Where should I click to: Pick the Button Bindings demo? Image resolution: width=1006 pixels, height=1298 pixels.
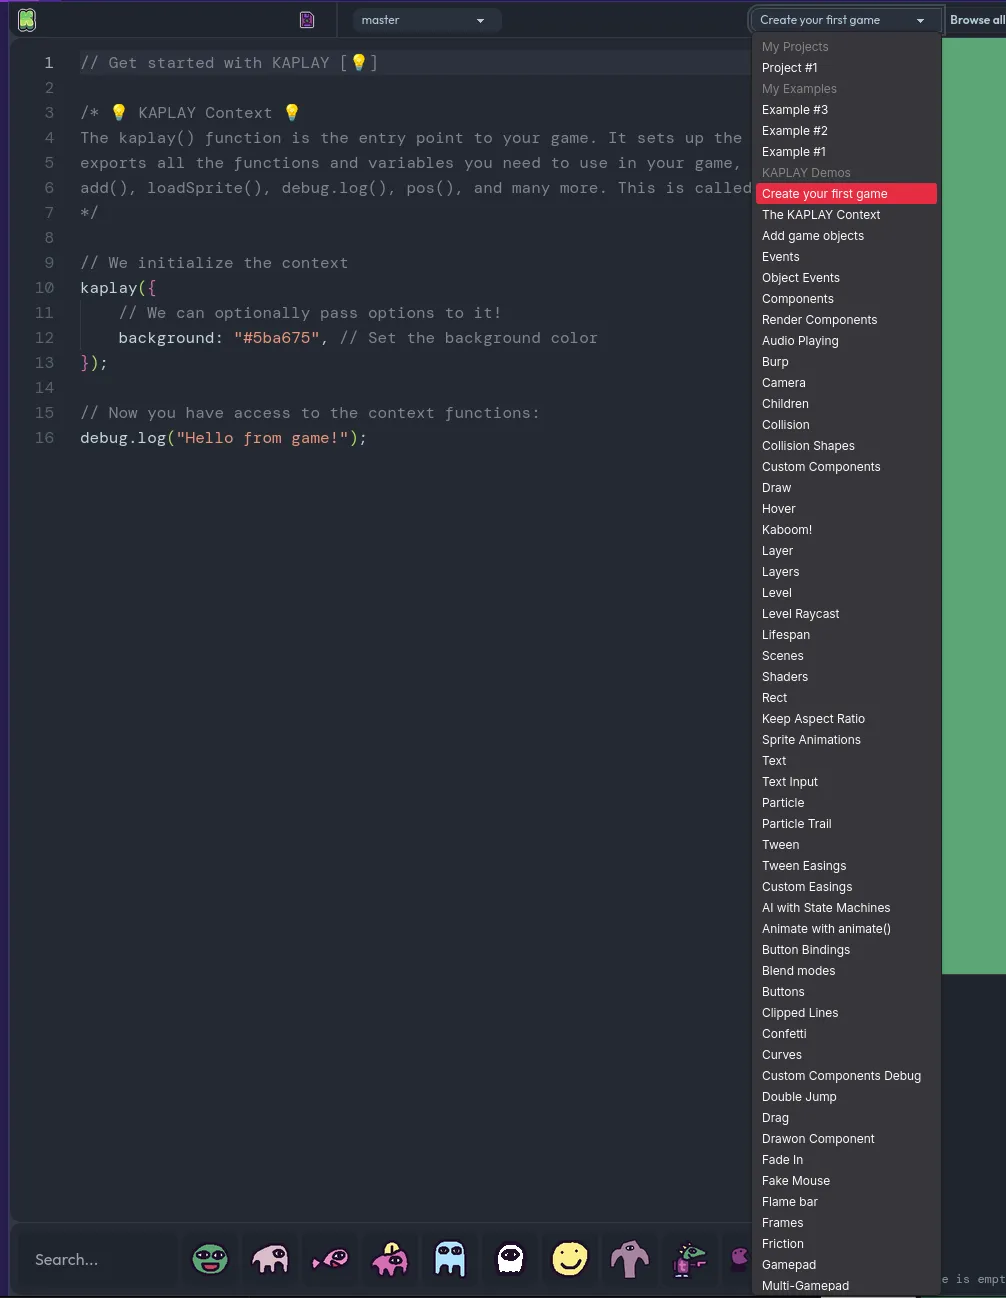coord(846,950)
